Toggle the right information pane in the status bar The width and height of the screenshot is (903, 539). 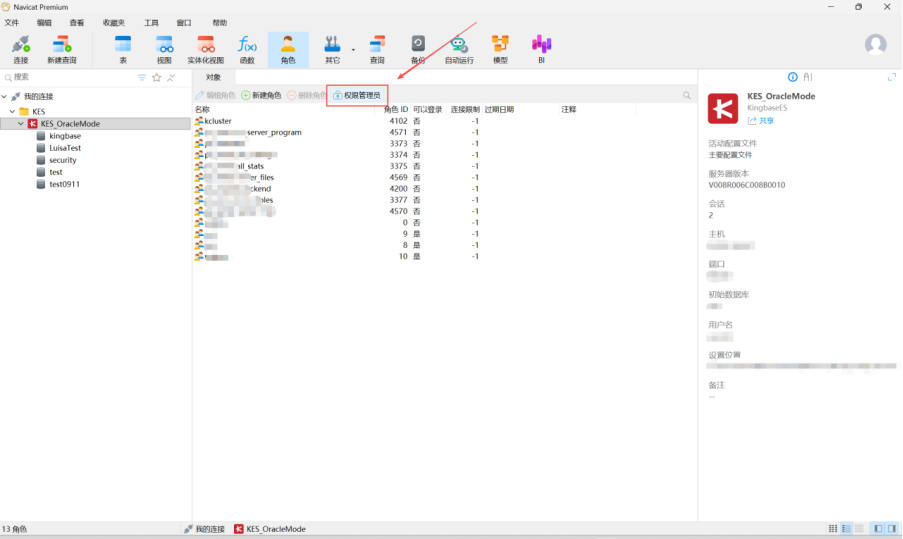(891, 528)
